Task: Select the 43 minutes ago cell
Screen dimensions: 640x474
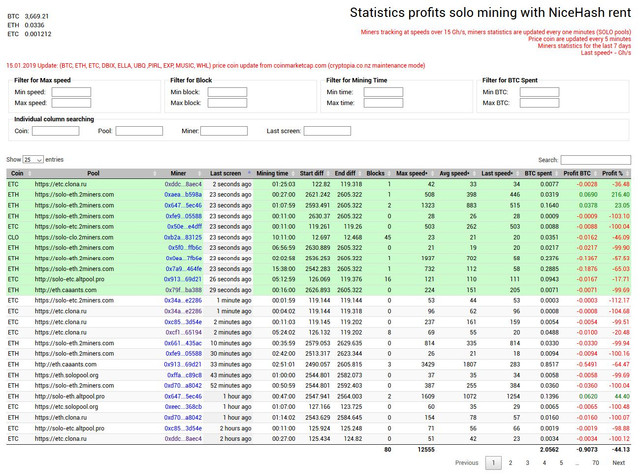Action: click(230, 375)
